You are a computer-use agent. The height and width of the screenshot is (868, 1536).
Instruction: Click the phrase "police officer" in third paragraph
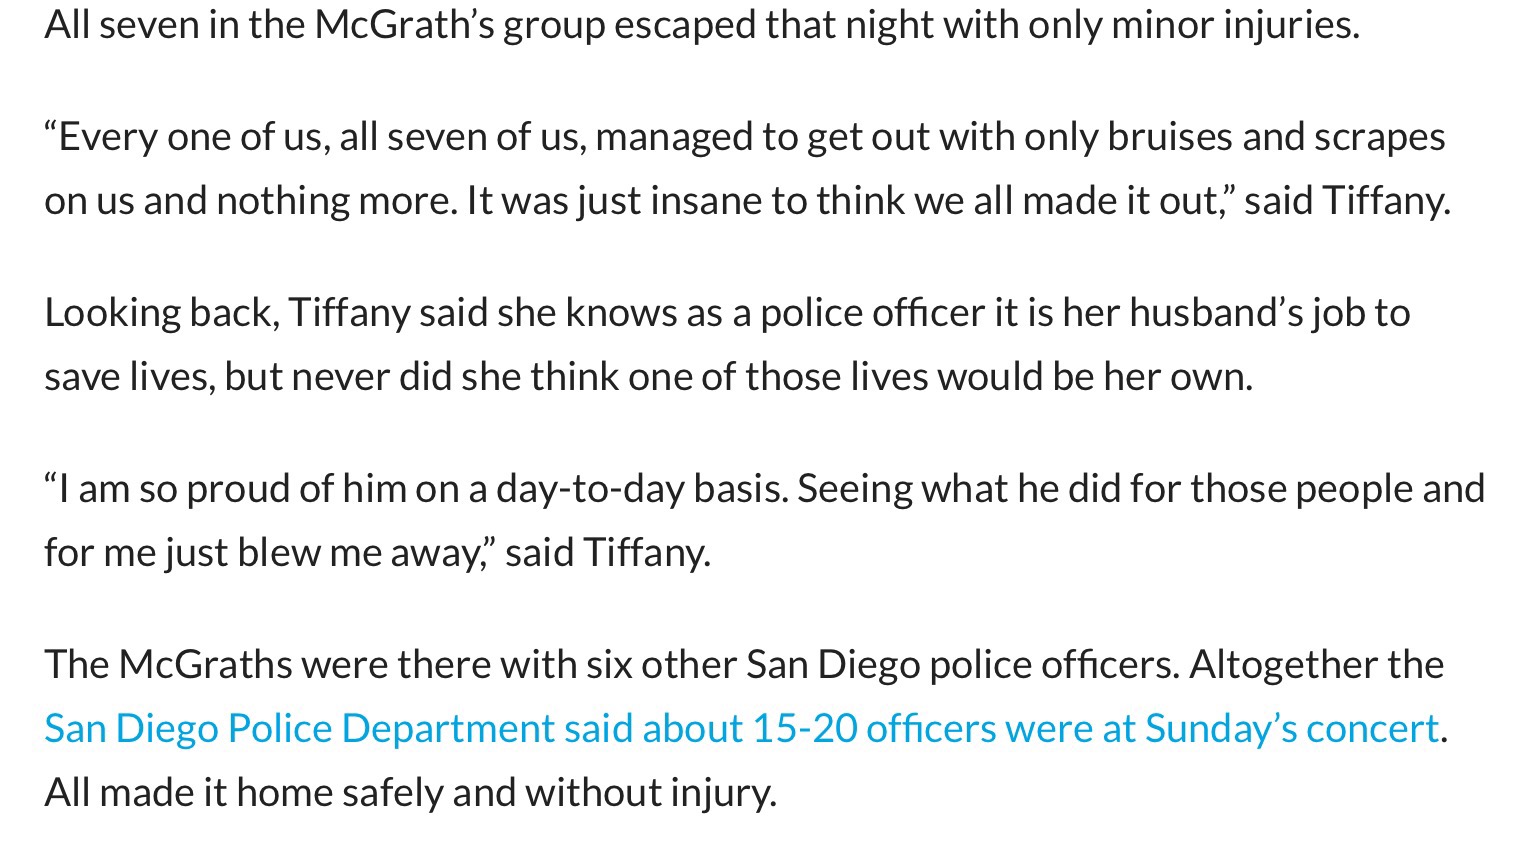click(872, 313)
